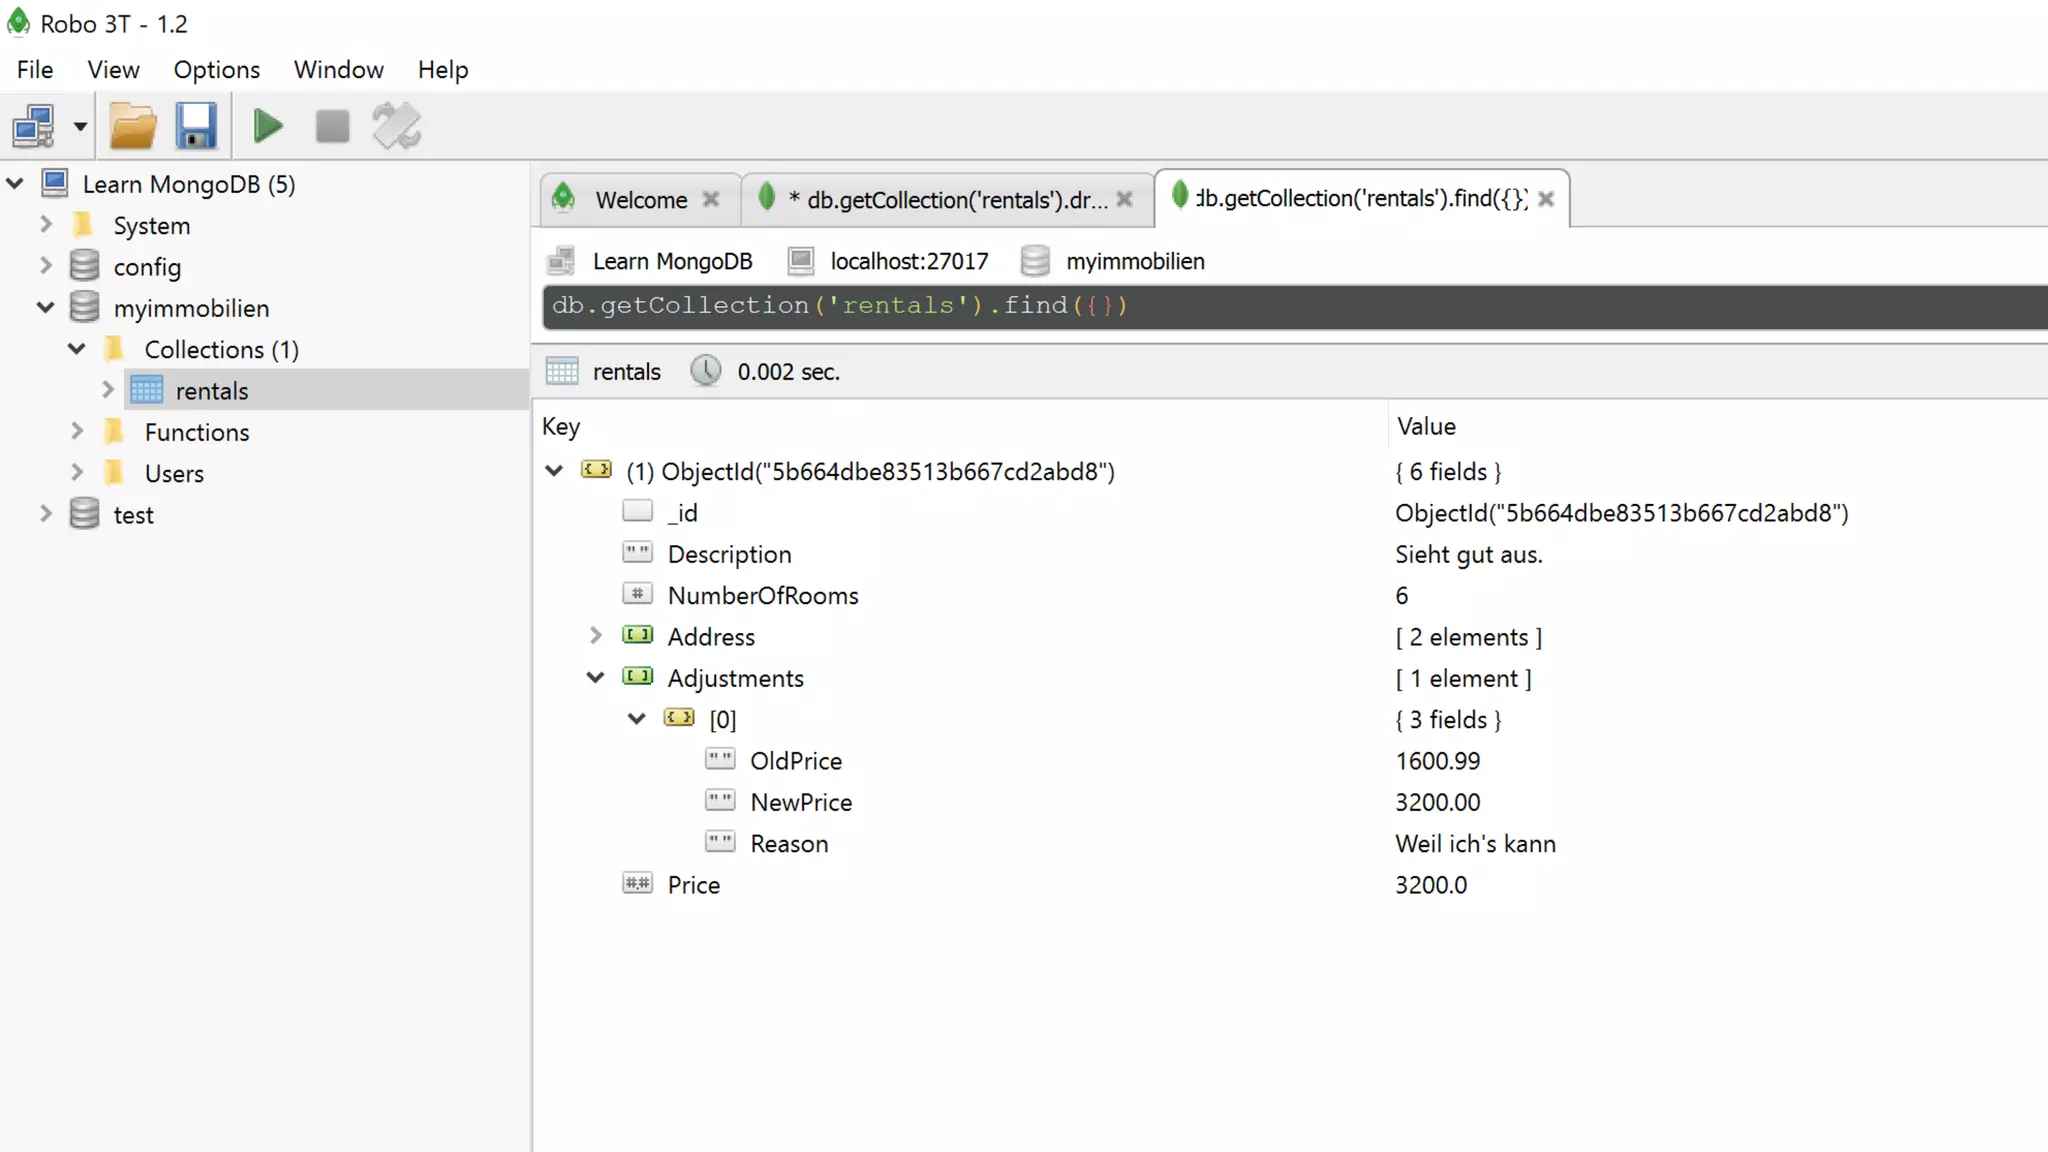Select the rentals collection in tree
The image size is (2048, 1152).
(211, 391)
